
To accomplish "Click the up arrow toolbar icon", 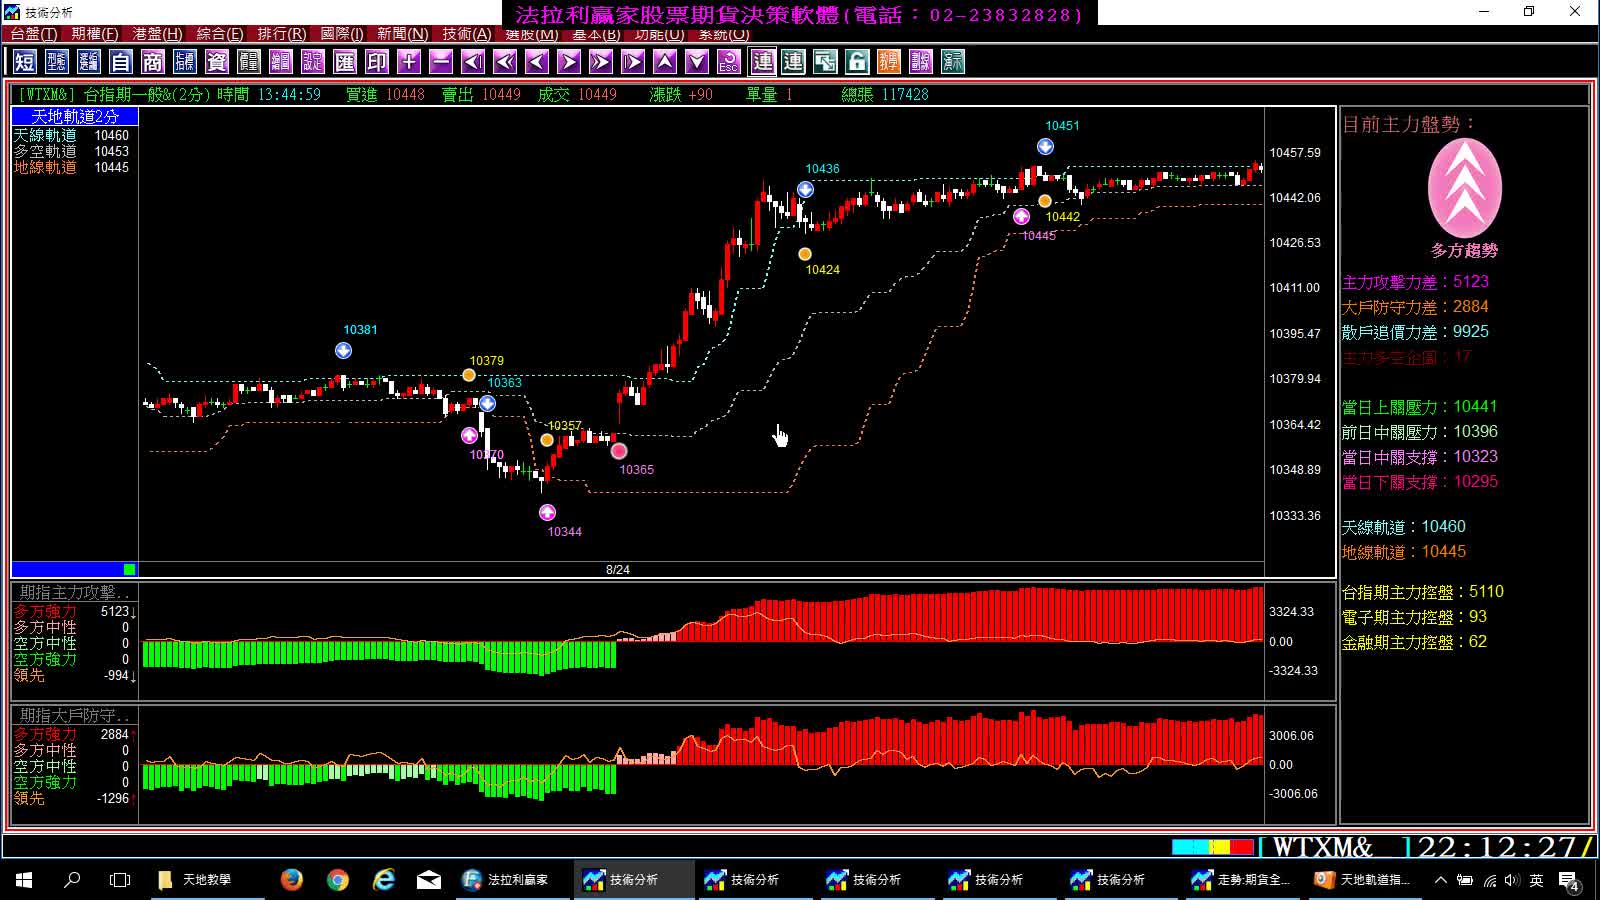I will pos(665,62).
